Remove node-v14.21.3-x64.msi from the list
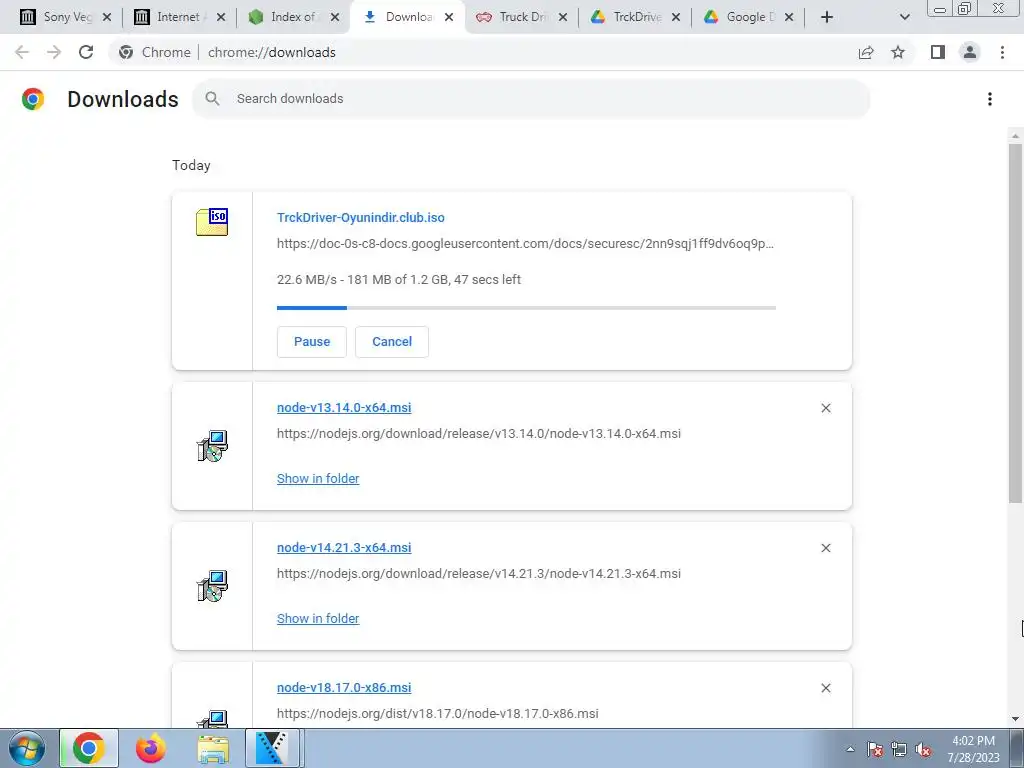Screen dimensions: 1024x768 tap(825, 548)
